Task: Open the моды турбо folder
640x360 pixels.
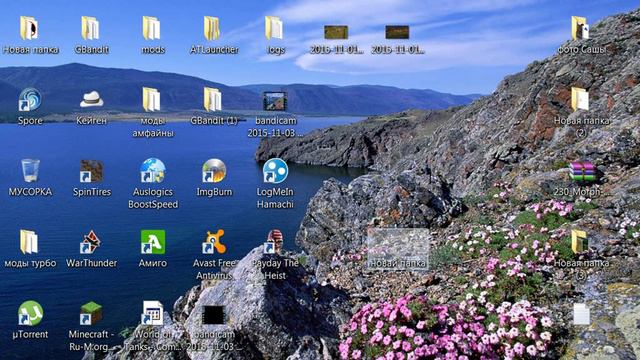Action: [x=29, y=242]
